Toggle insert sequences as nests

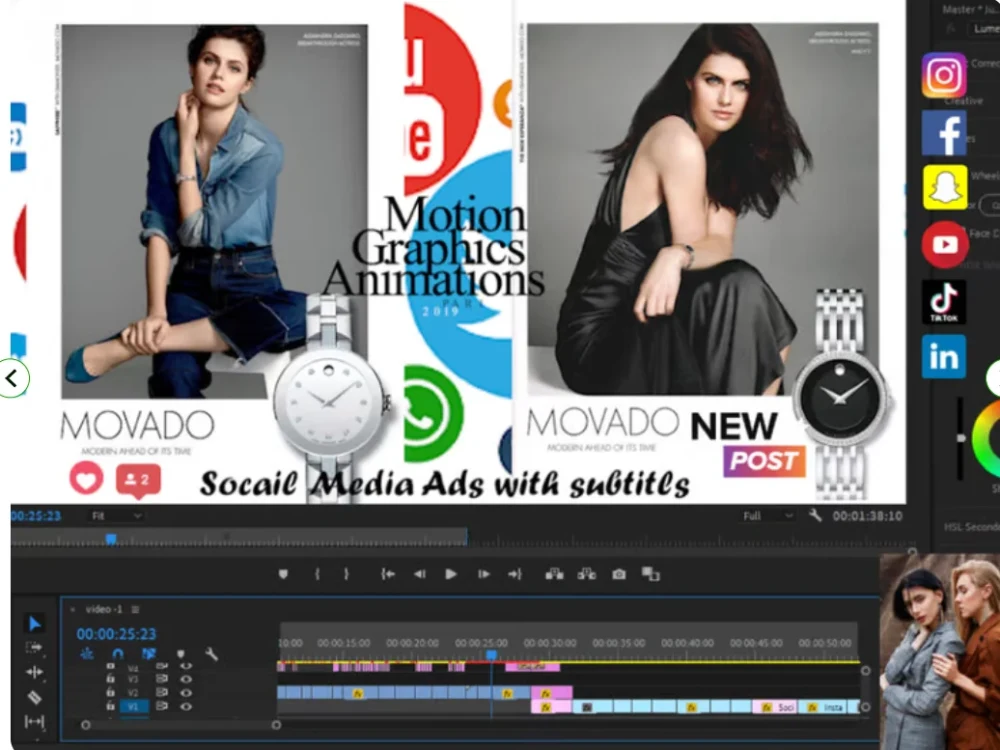point(87,654)
